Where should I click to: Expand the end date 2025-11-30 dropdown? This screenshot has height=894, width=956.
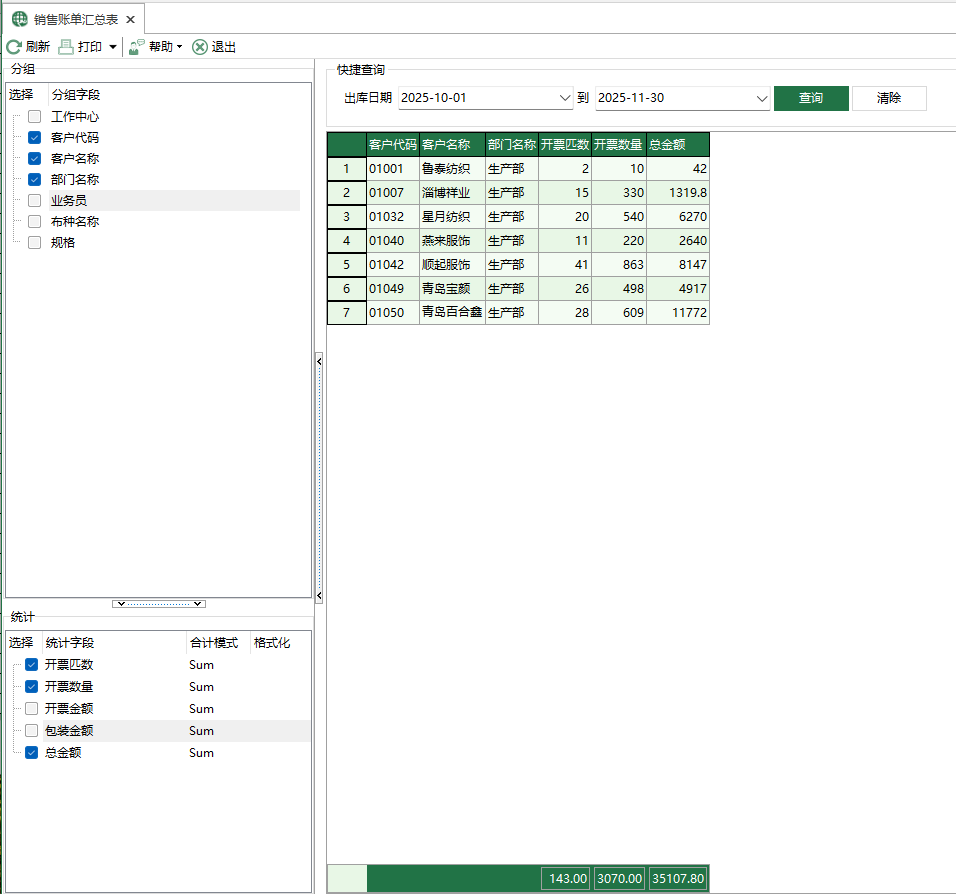pyautogui.click(x=762, y=98)
